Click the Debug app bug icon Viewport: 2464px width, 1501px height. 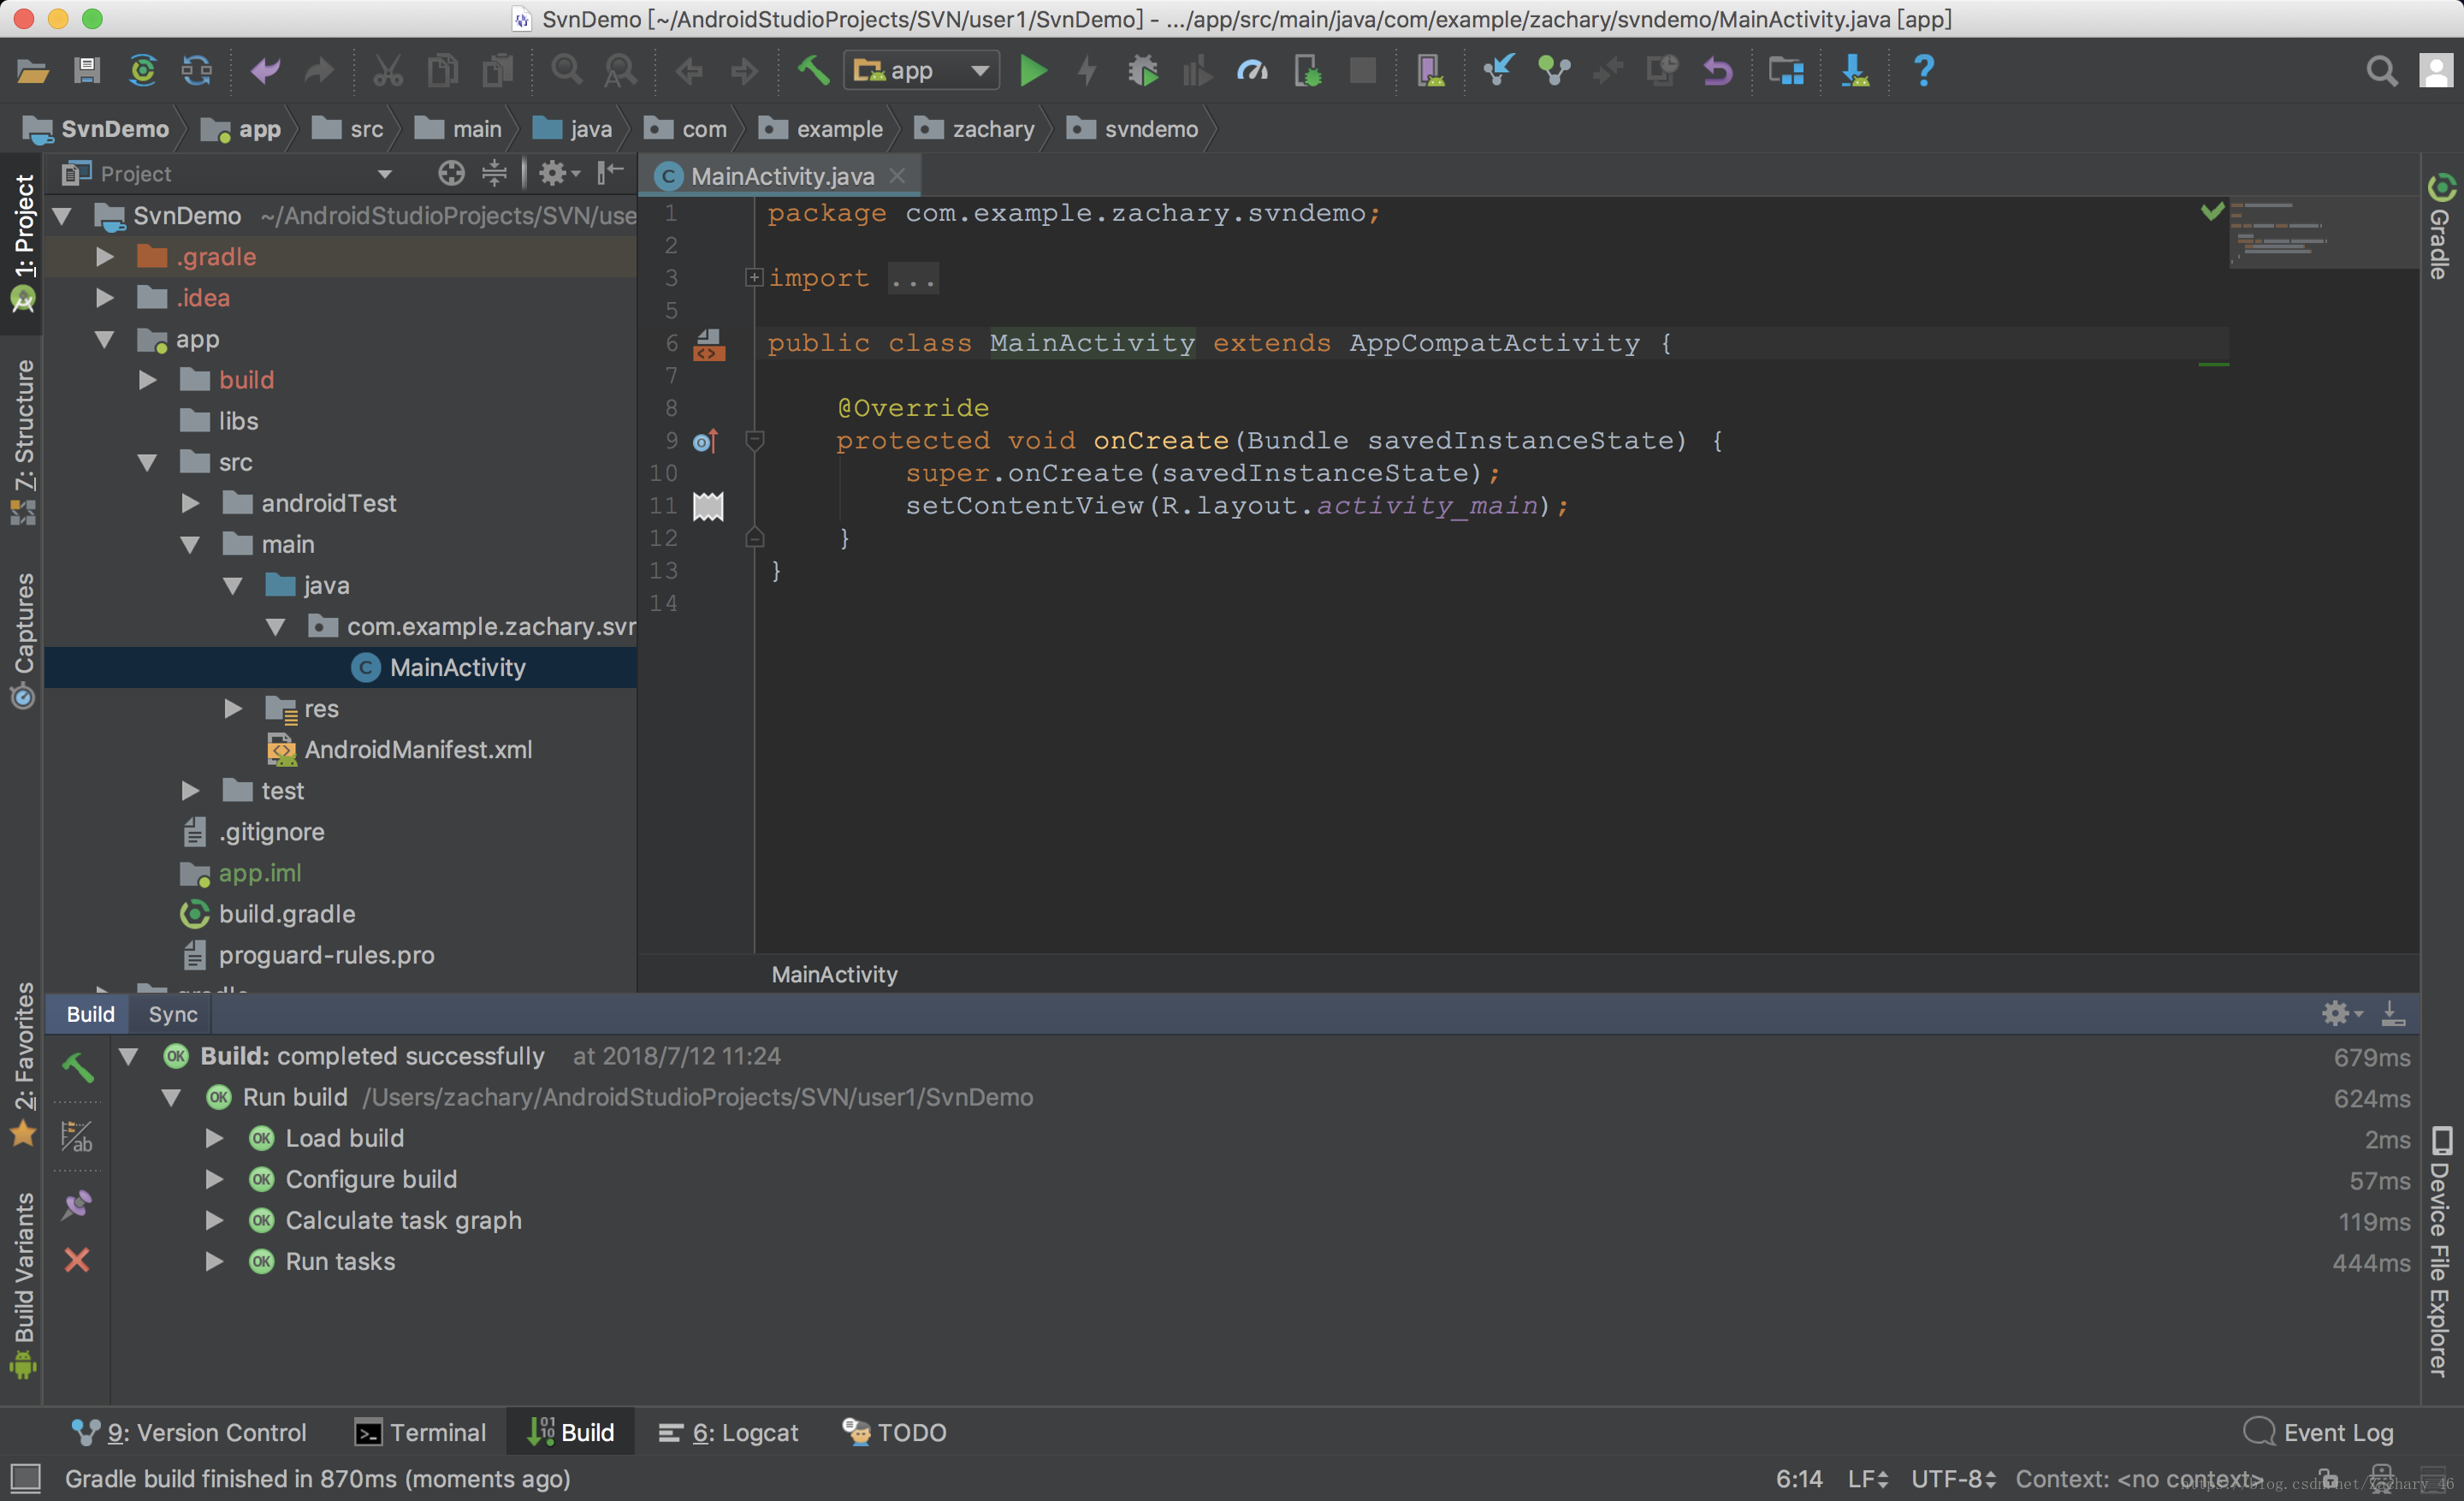[x=1142, y=71]
